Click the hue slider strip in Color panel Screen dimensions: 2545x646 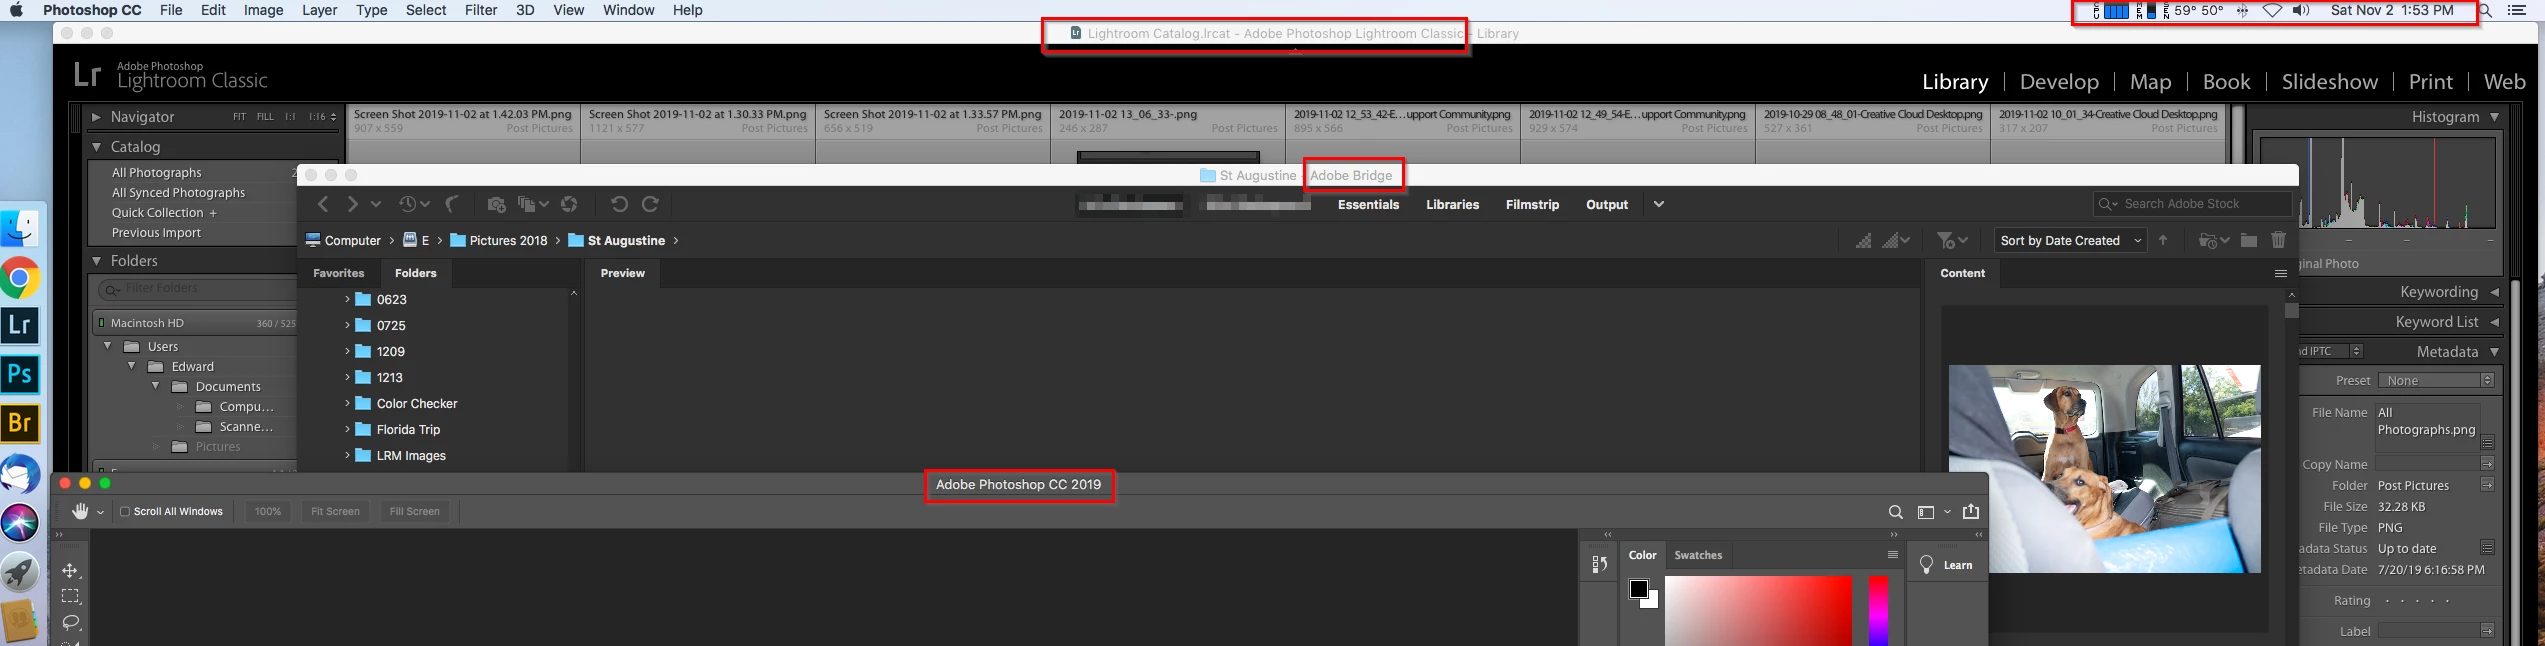coord(1879,611)
